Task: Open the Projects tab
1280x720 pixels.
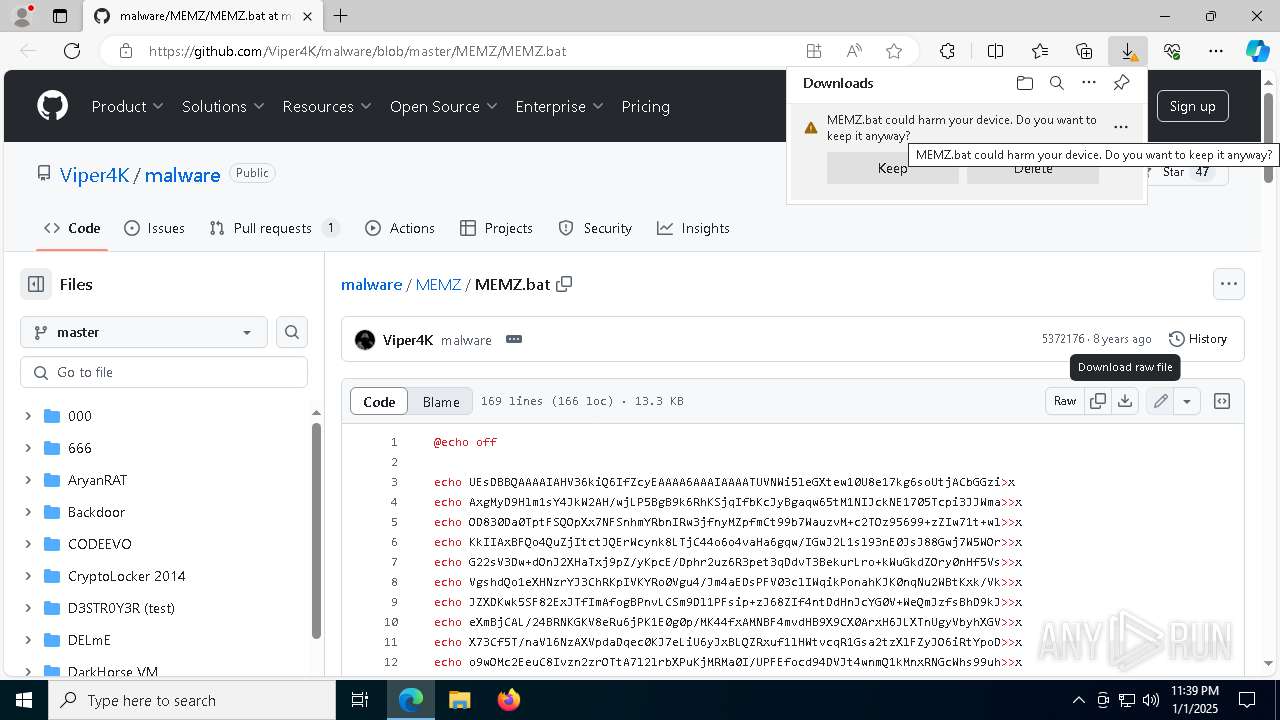Action: (x=496, y=228)
